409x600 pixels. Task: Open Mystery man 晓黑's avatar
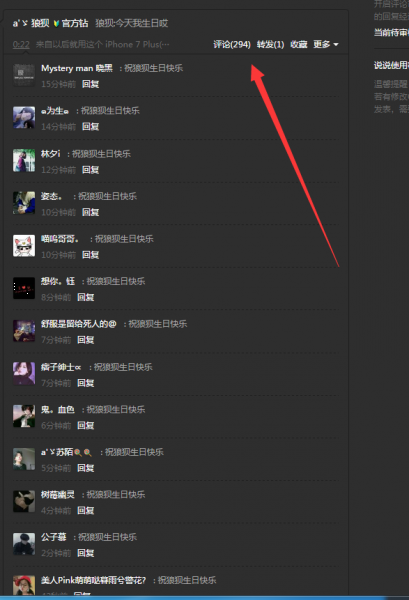pyautogui.click(x=24, y=75)
